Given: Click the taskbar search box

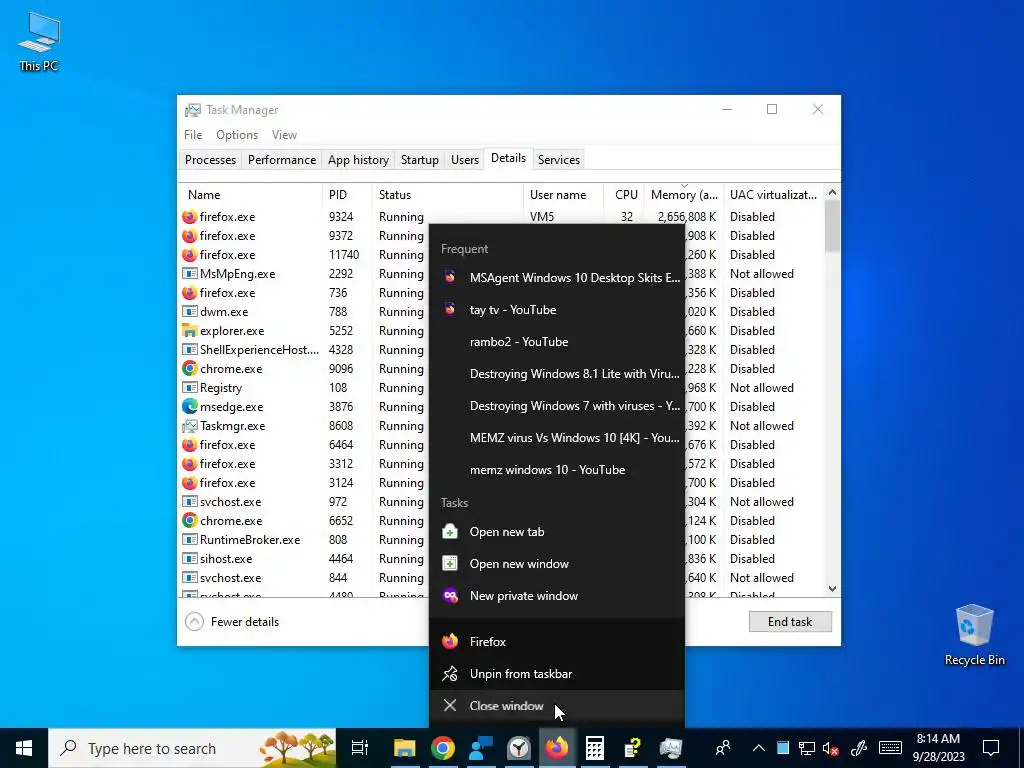Looking at the screenshot, I should (x=192, y=748).
